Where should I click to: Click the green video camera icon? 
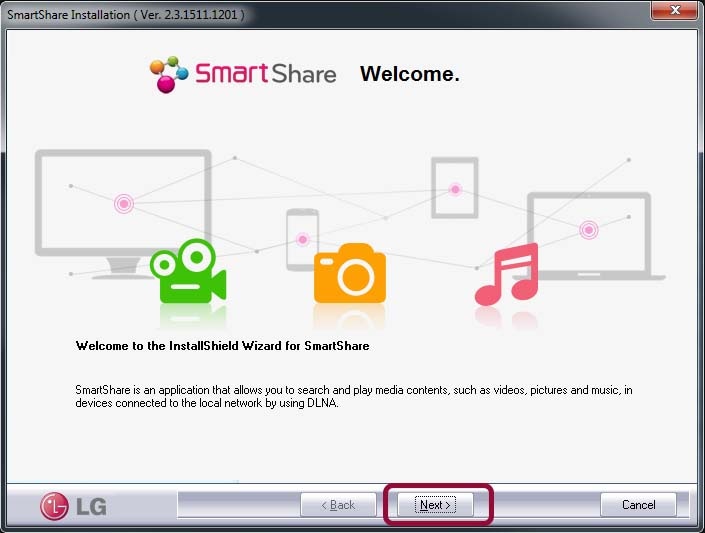tap(188, 271)
